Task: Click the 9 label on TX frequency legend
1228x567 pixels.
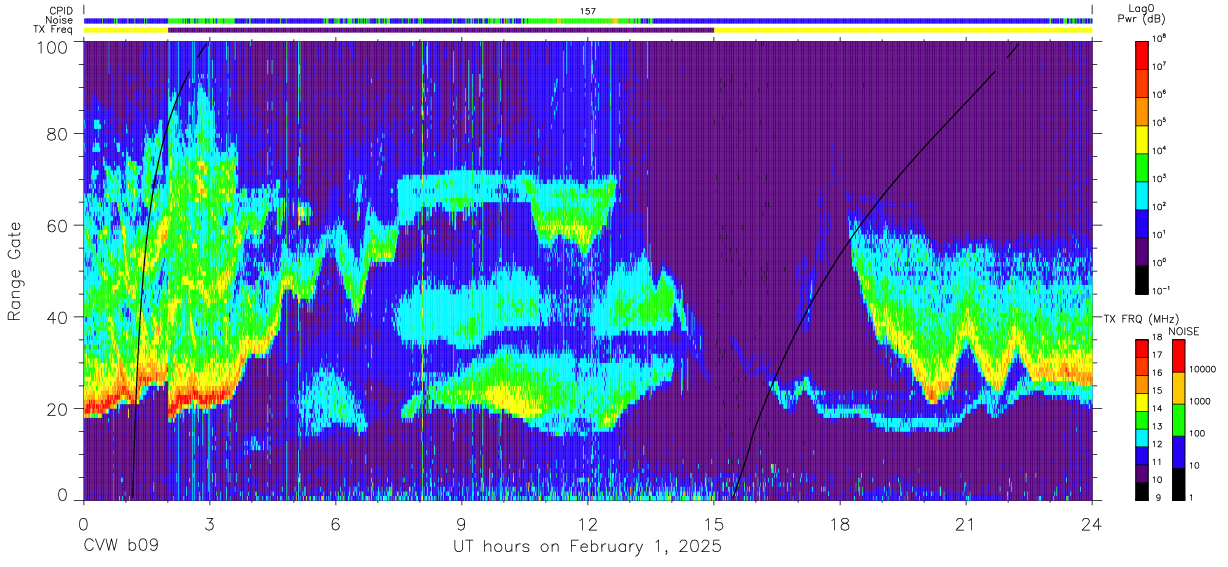Action: 1157,495
